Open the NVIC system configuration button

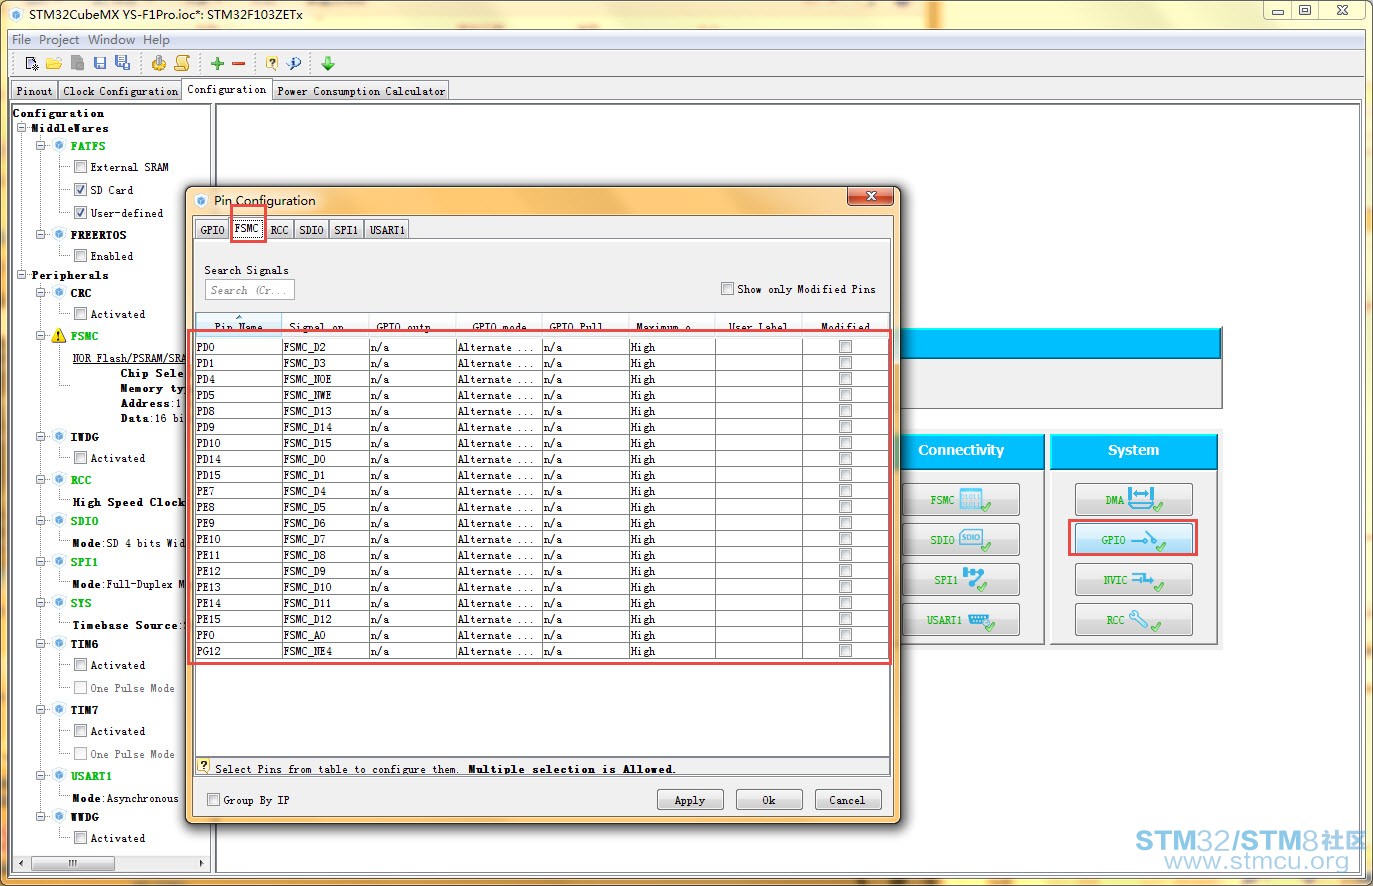1134,579
